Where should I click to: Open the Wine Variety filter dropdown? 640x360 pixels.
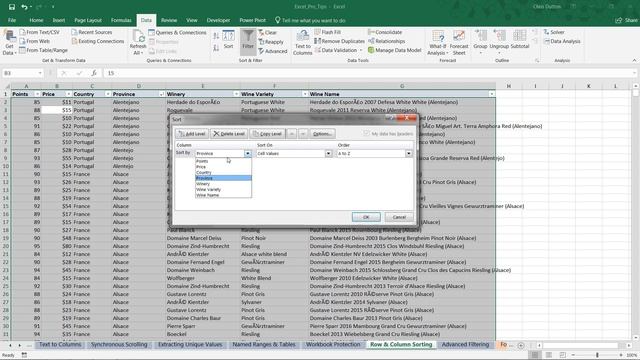[x=304, y=94]
